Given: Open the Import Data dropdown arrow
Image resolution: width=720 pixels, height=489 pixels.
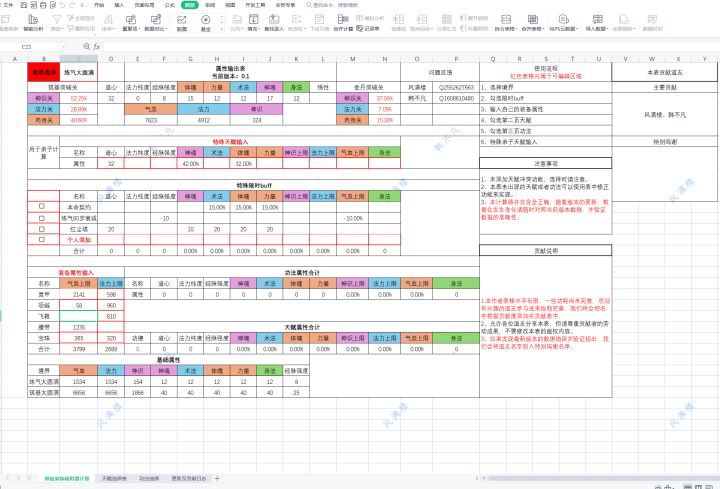Looking at the screenshot, I should 608,29.
